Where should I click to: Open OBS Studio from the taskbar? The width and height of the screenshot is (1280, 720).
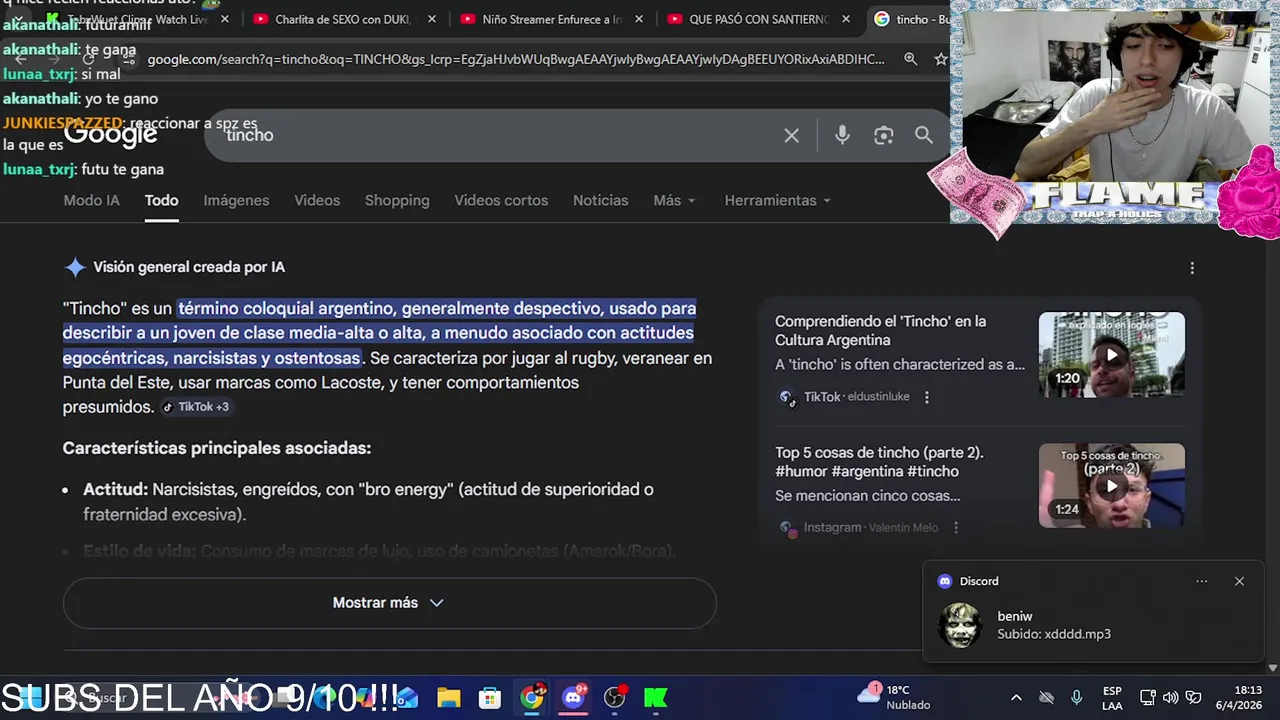(615, 698)
